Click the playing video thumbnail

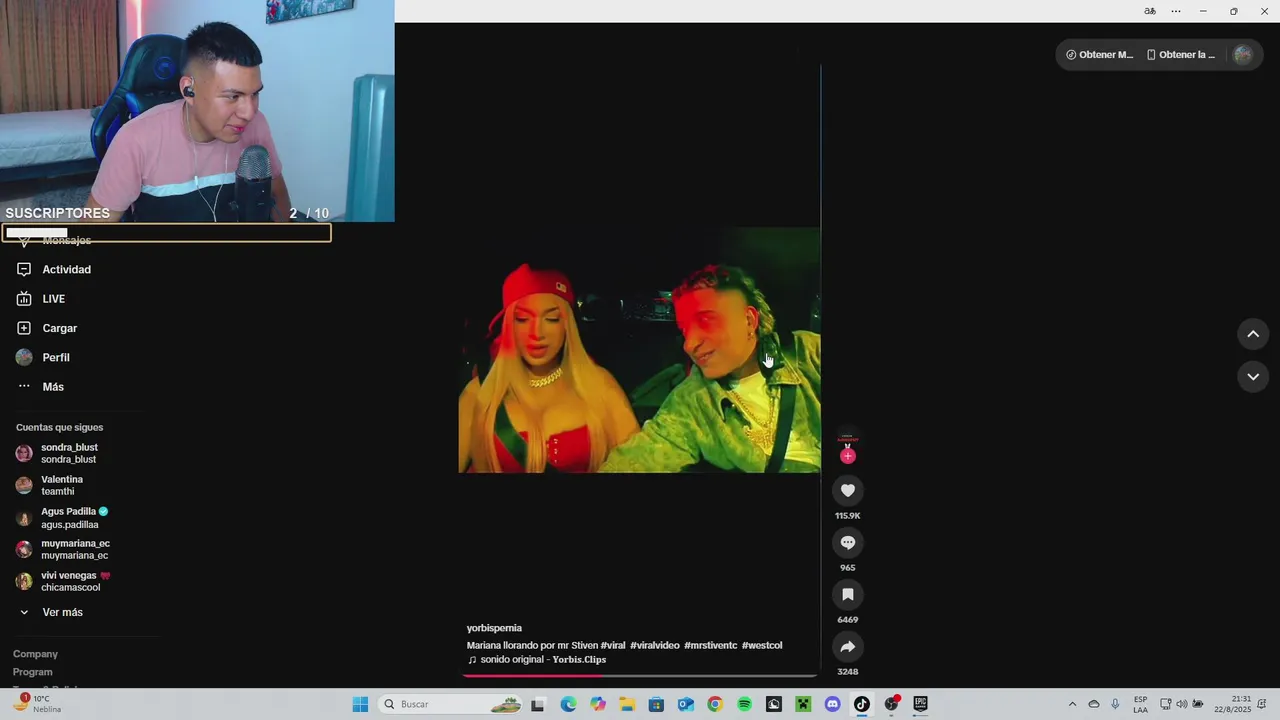click(x=639, y=350)
